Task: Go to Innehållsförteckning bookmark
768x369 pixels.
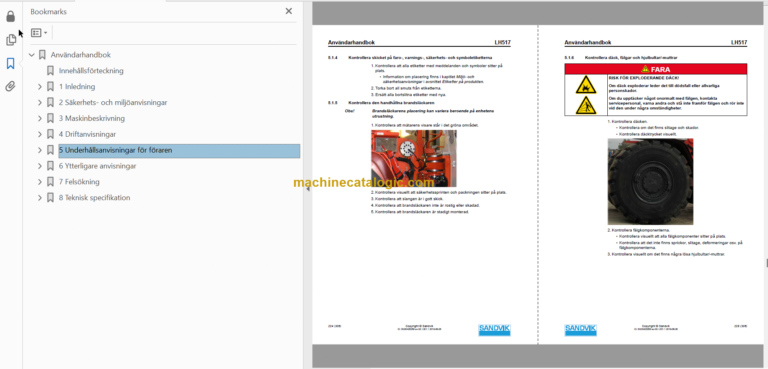Action: click(91, 71)
